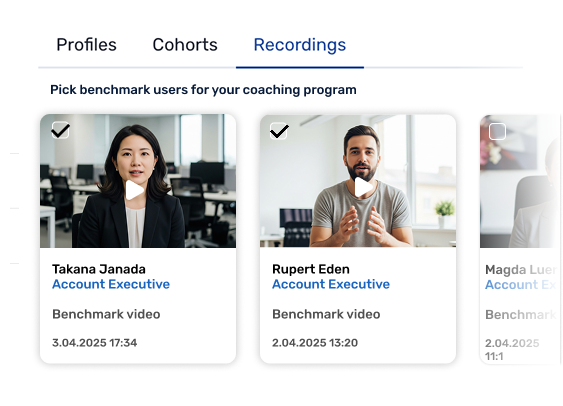This screenshot has height=406, width=563.
Task: Uncheck Rupert Eden's benchmark checkbox
Action: pos(279,131)
